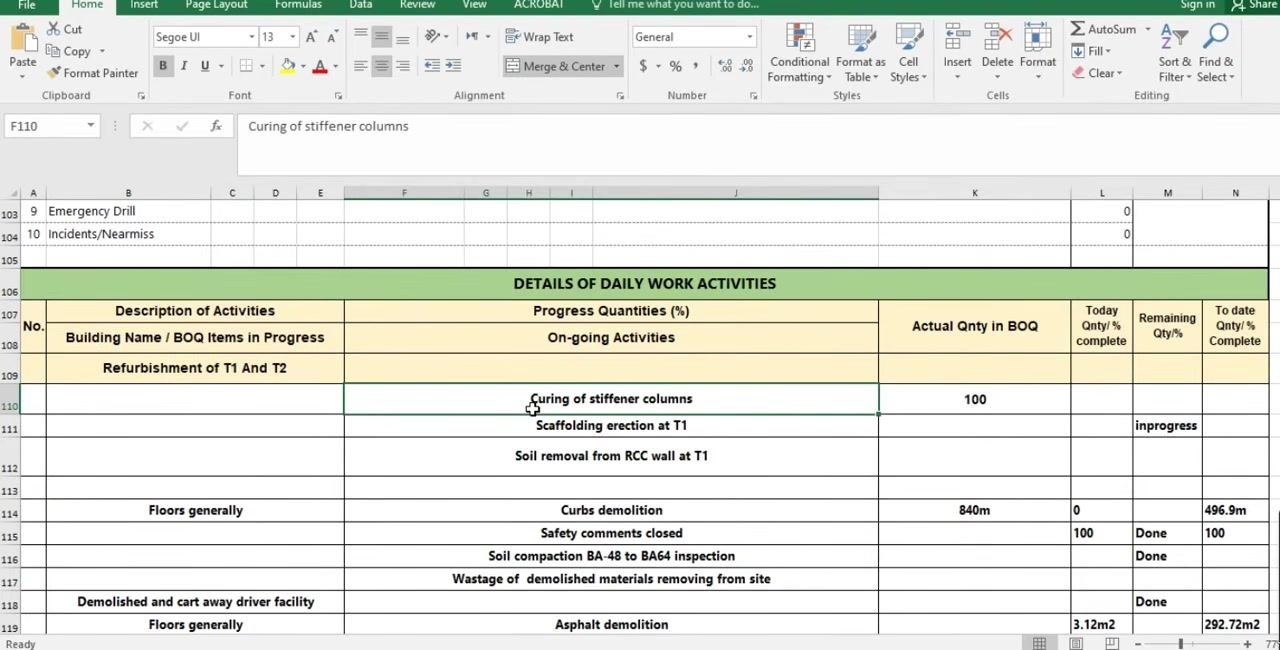Cut the selection with the scissors button

(63, 29)
